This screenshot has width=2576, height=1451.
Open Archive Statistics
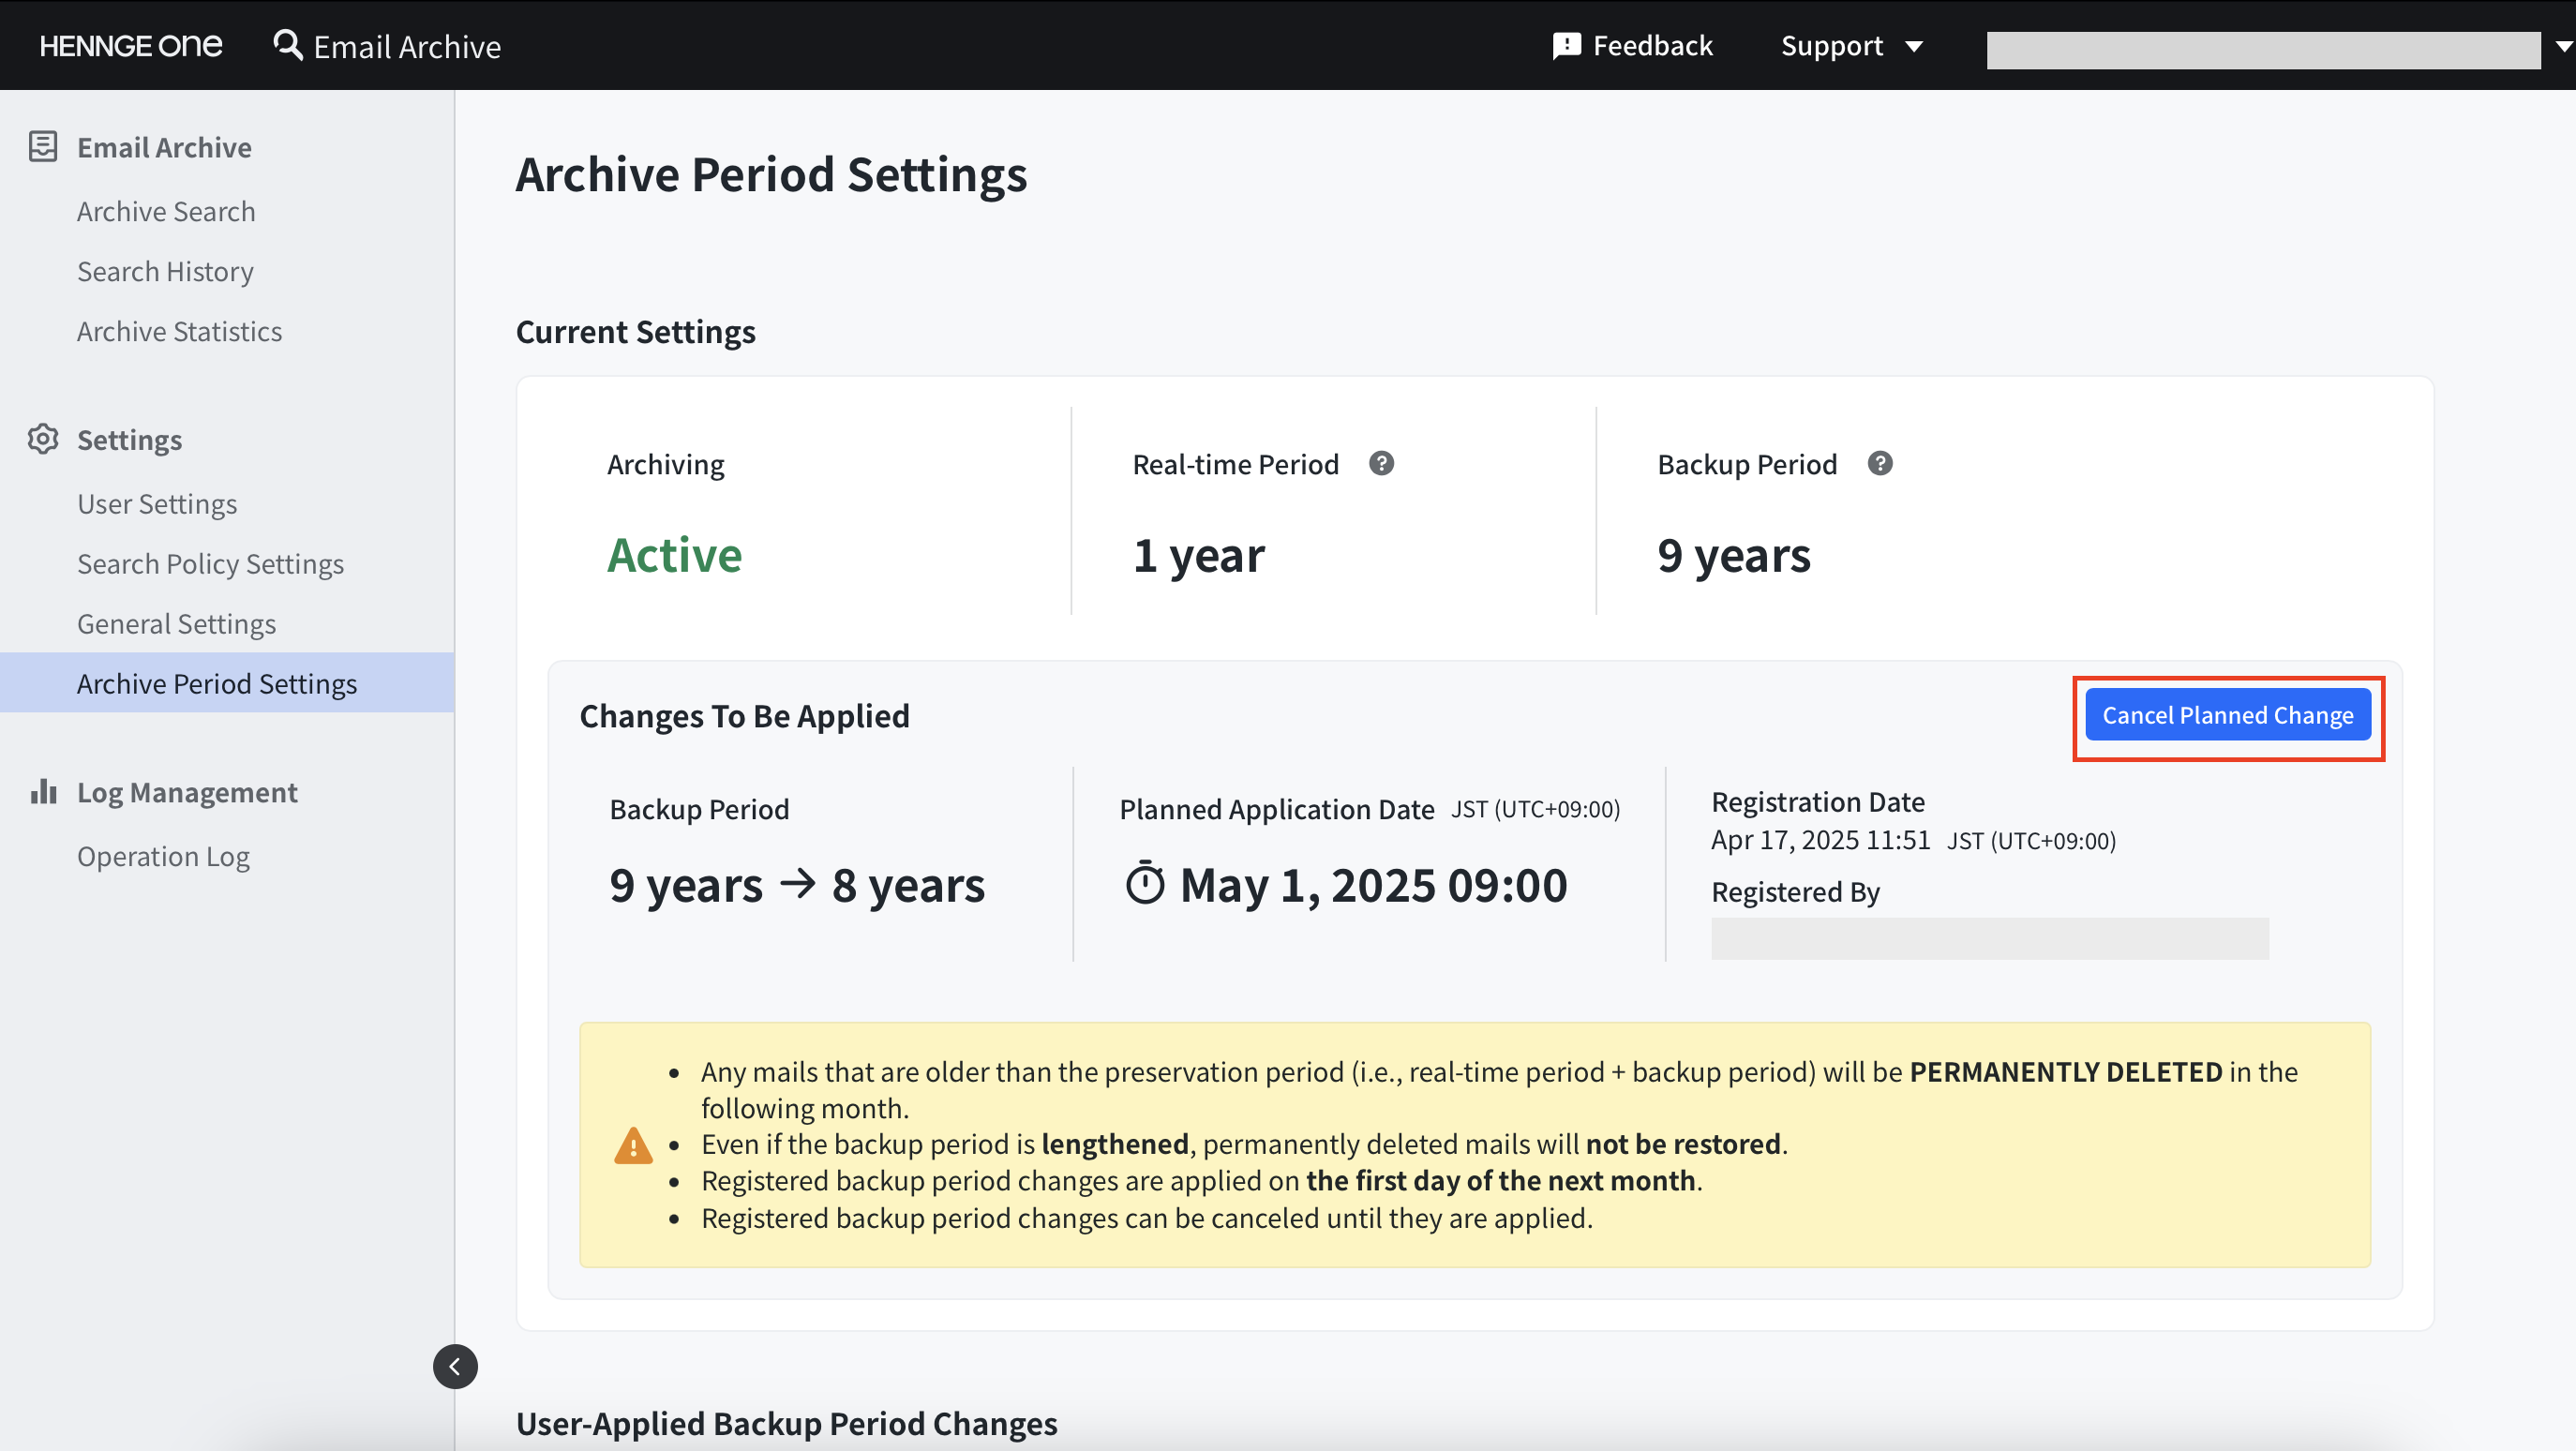point(179,331)
